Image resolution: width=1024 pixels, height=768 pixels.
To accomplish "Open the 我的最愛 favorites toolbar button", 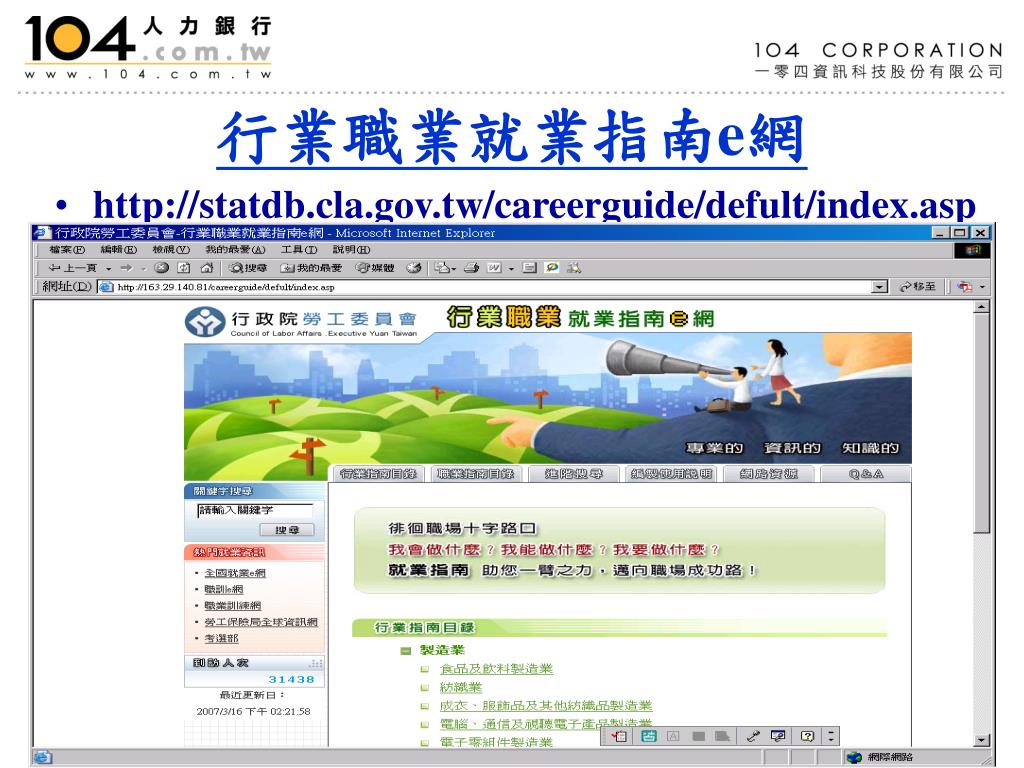I will (311, 268).
